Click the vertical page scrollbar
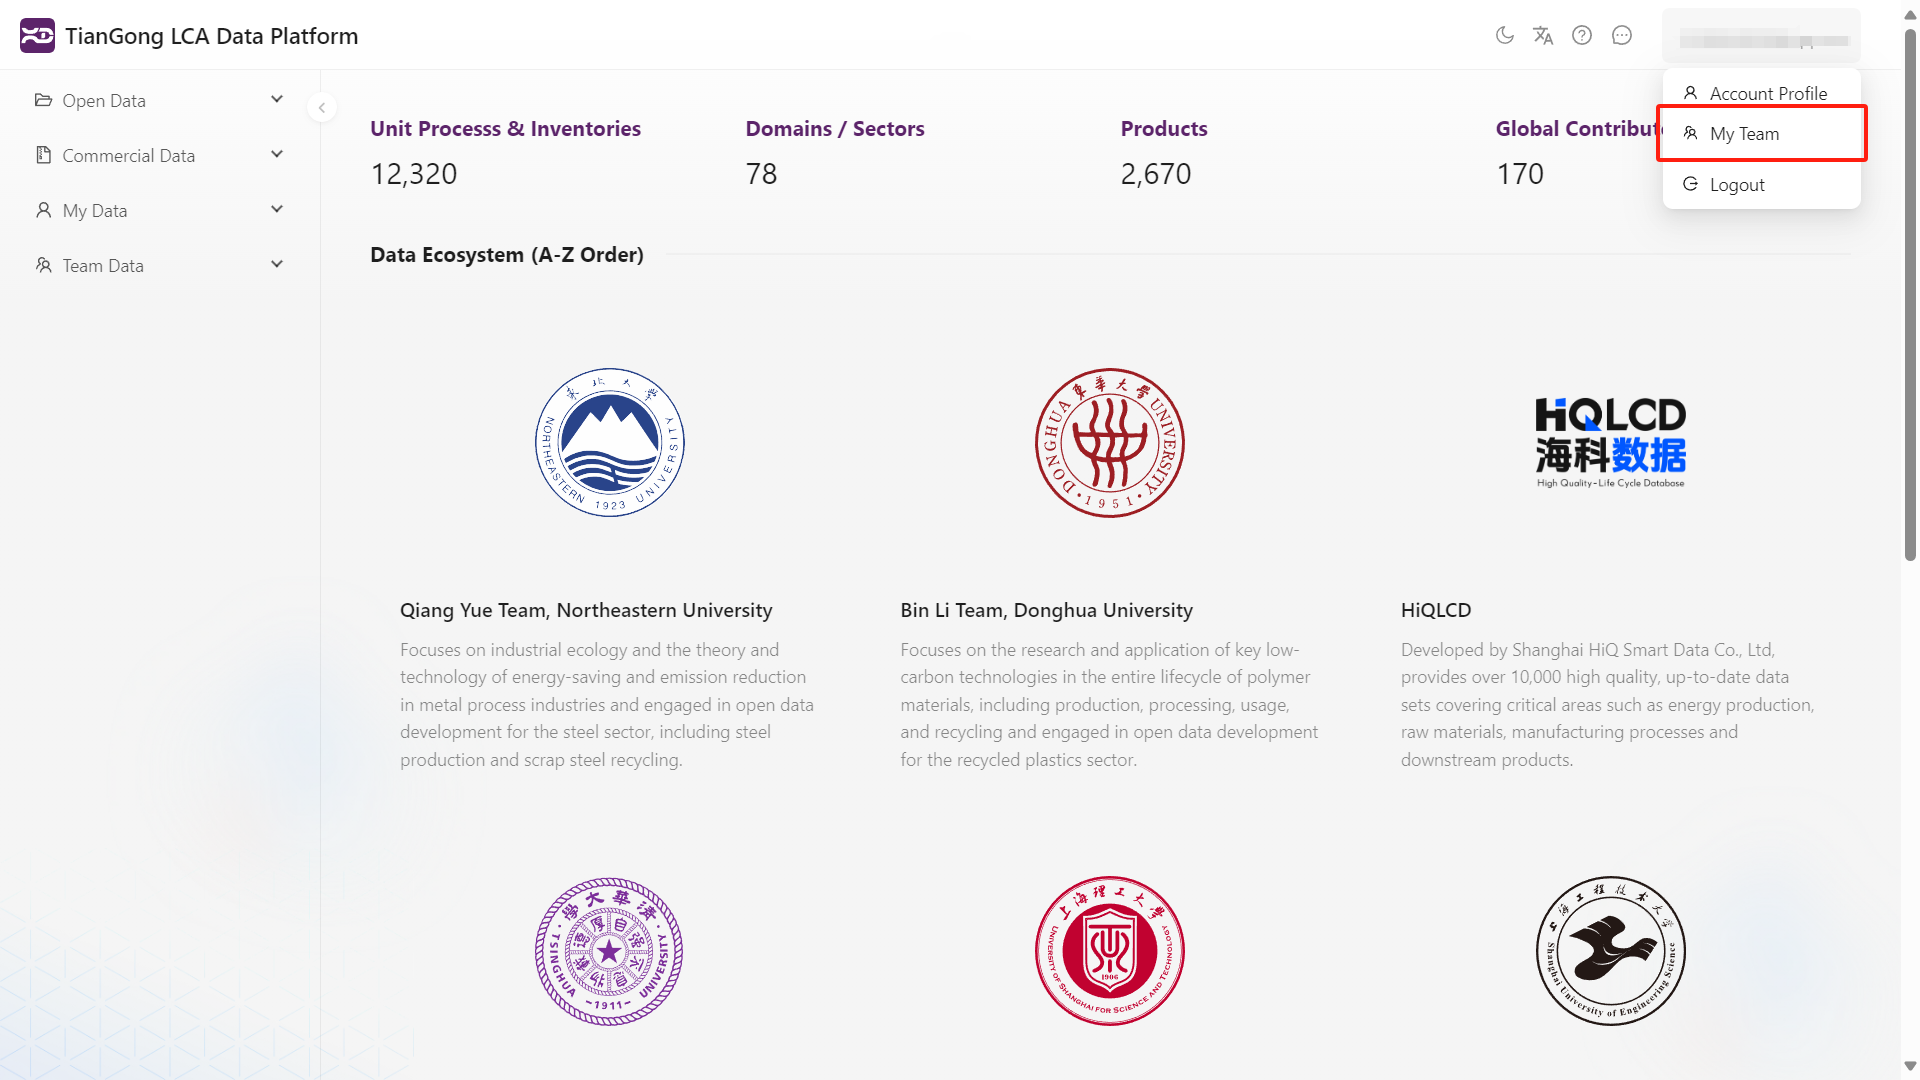The height and width of the screenshot is (1080, 1920). [x=1910, y=300]
